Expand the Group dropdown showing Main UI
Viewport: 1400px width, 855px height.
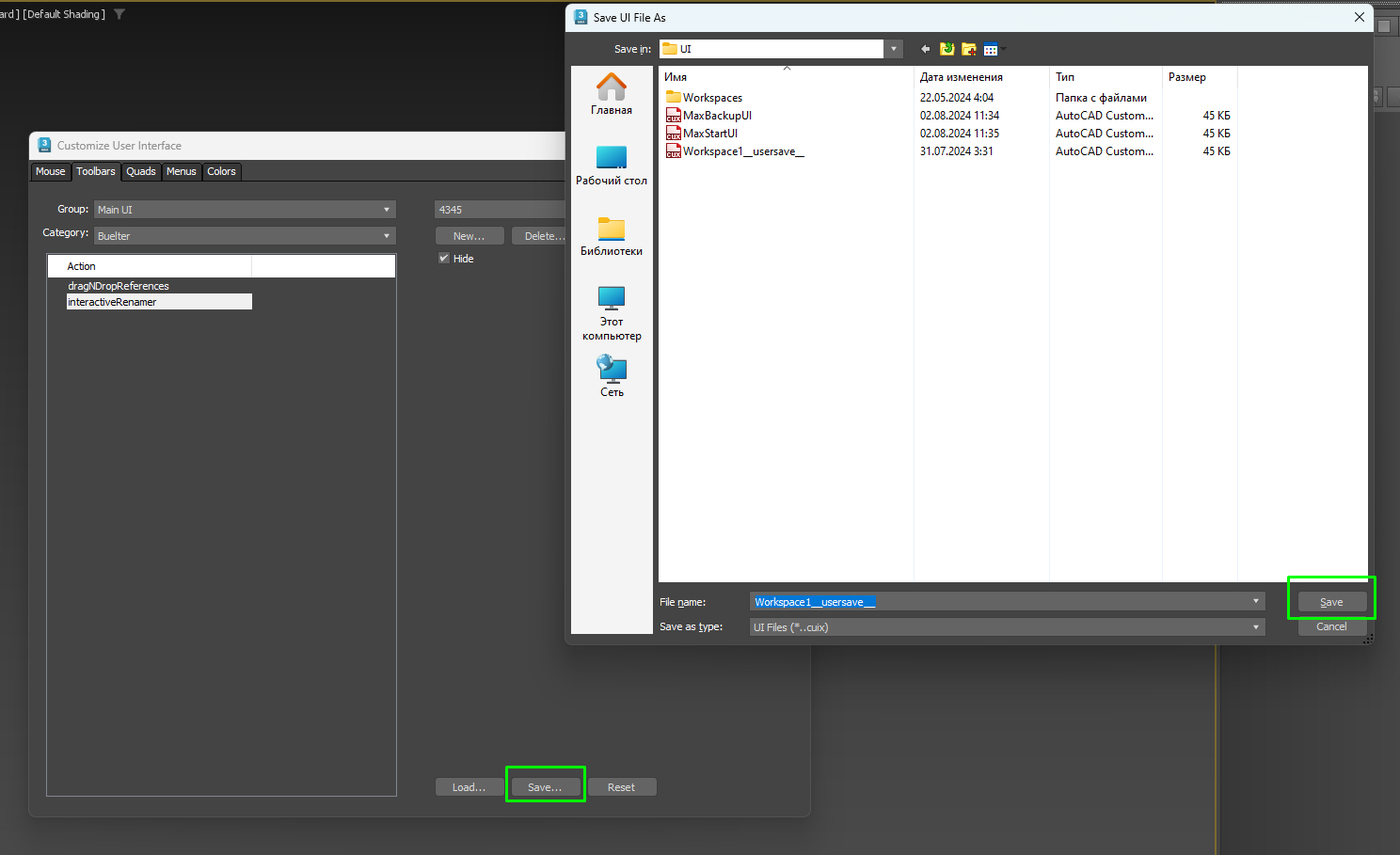coord(244,210)
